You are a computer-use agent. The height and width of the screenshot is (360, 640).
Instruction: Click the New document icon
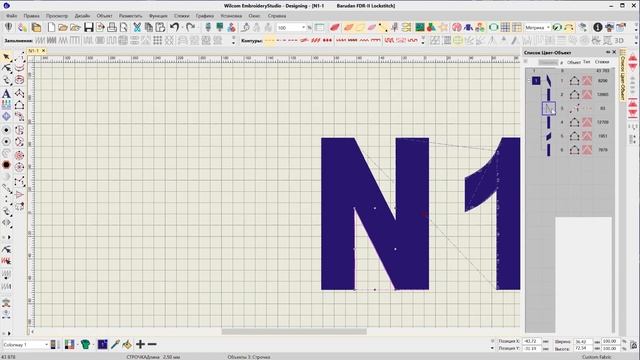[51, 27]
